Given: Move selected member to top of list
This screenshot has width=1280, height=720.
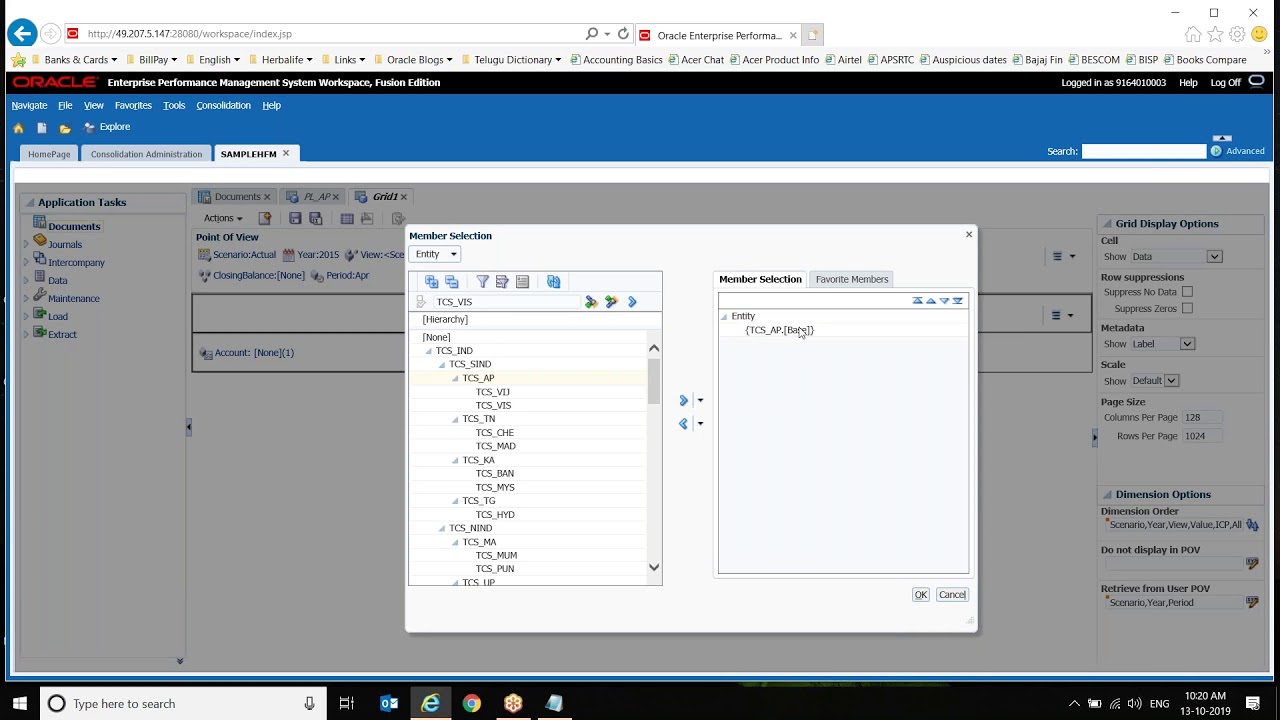Looking at the screenshot, I should (x=918, y=301).
